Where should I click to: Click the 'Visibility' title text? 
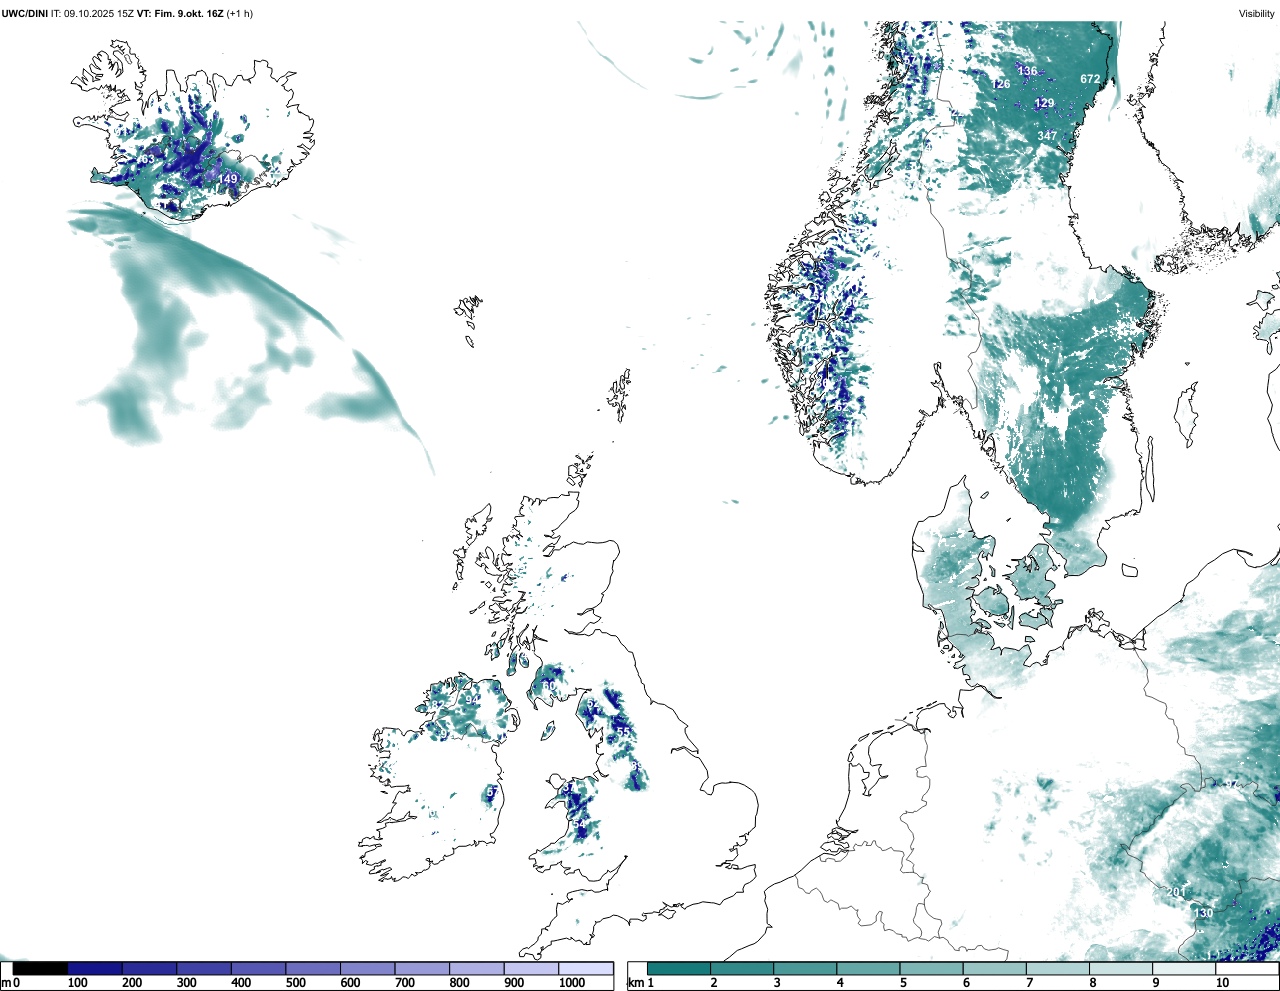[1256, 14]
